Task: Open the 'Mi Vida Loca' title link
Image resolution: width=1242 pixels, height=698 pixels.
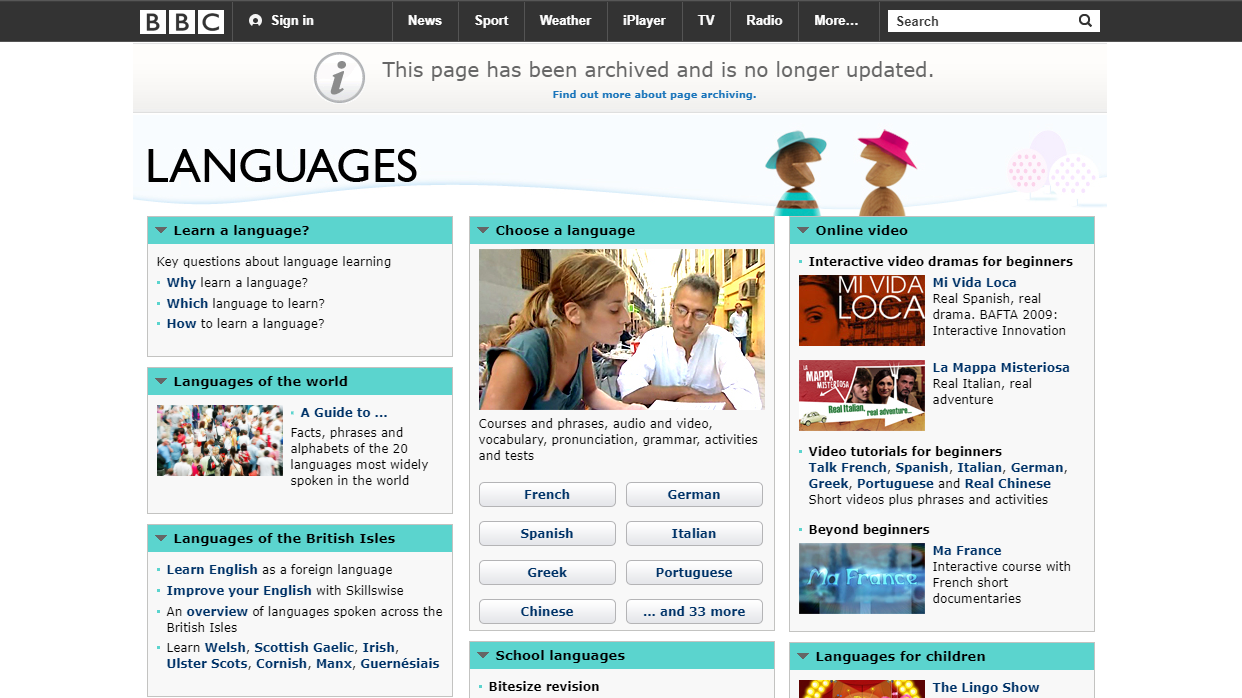Action: point(975,283)
